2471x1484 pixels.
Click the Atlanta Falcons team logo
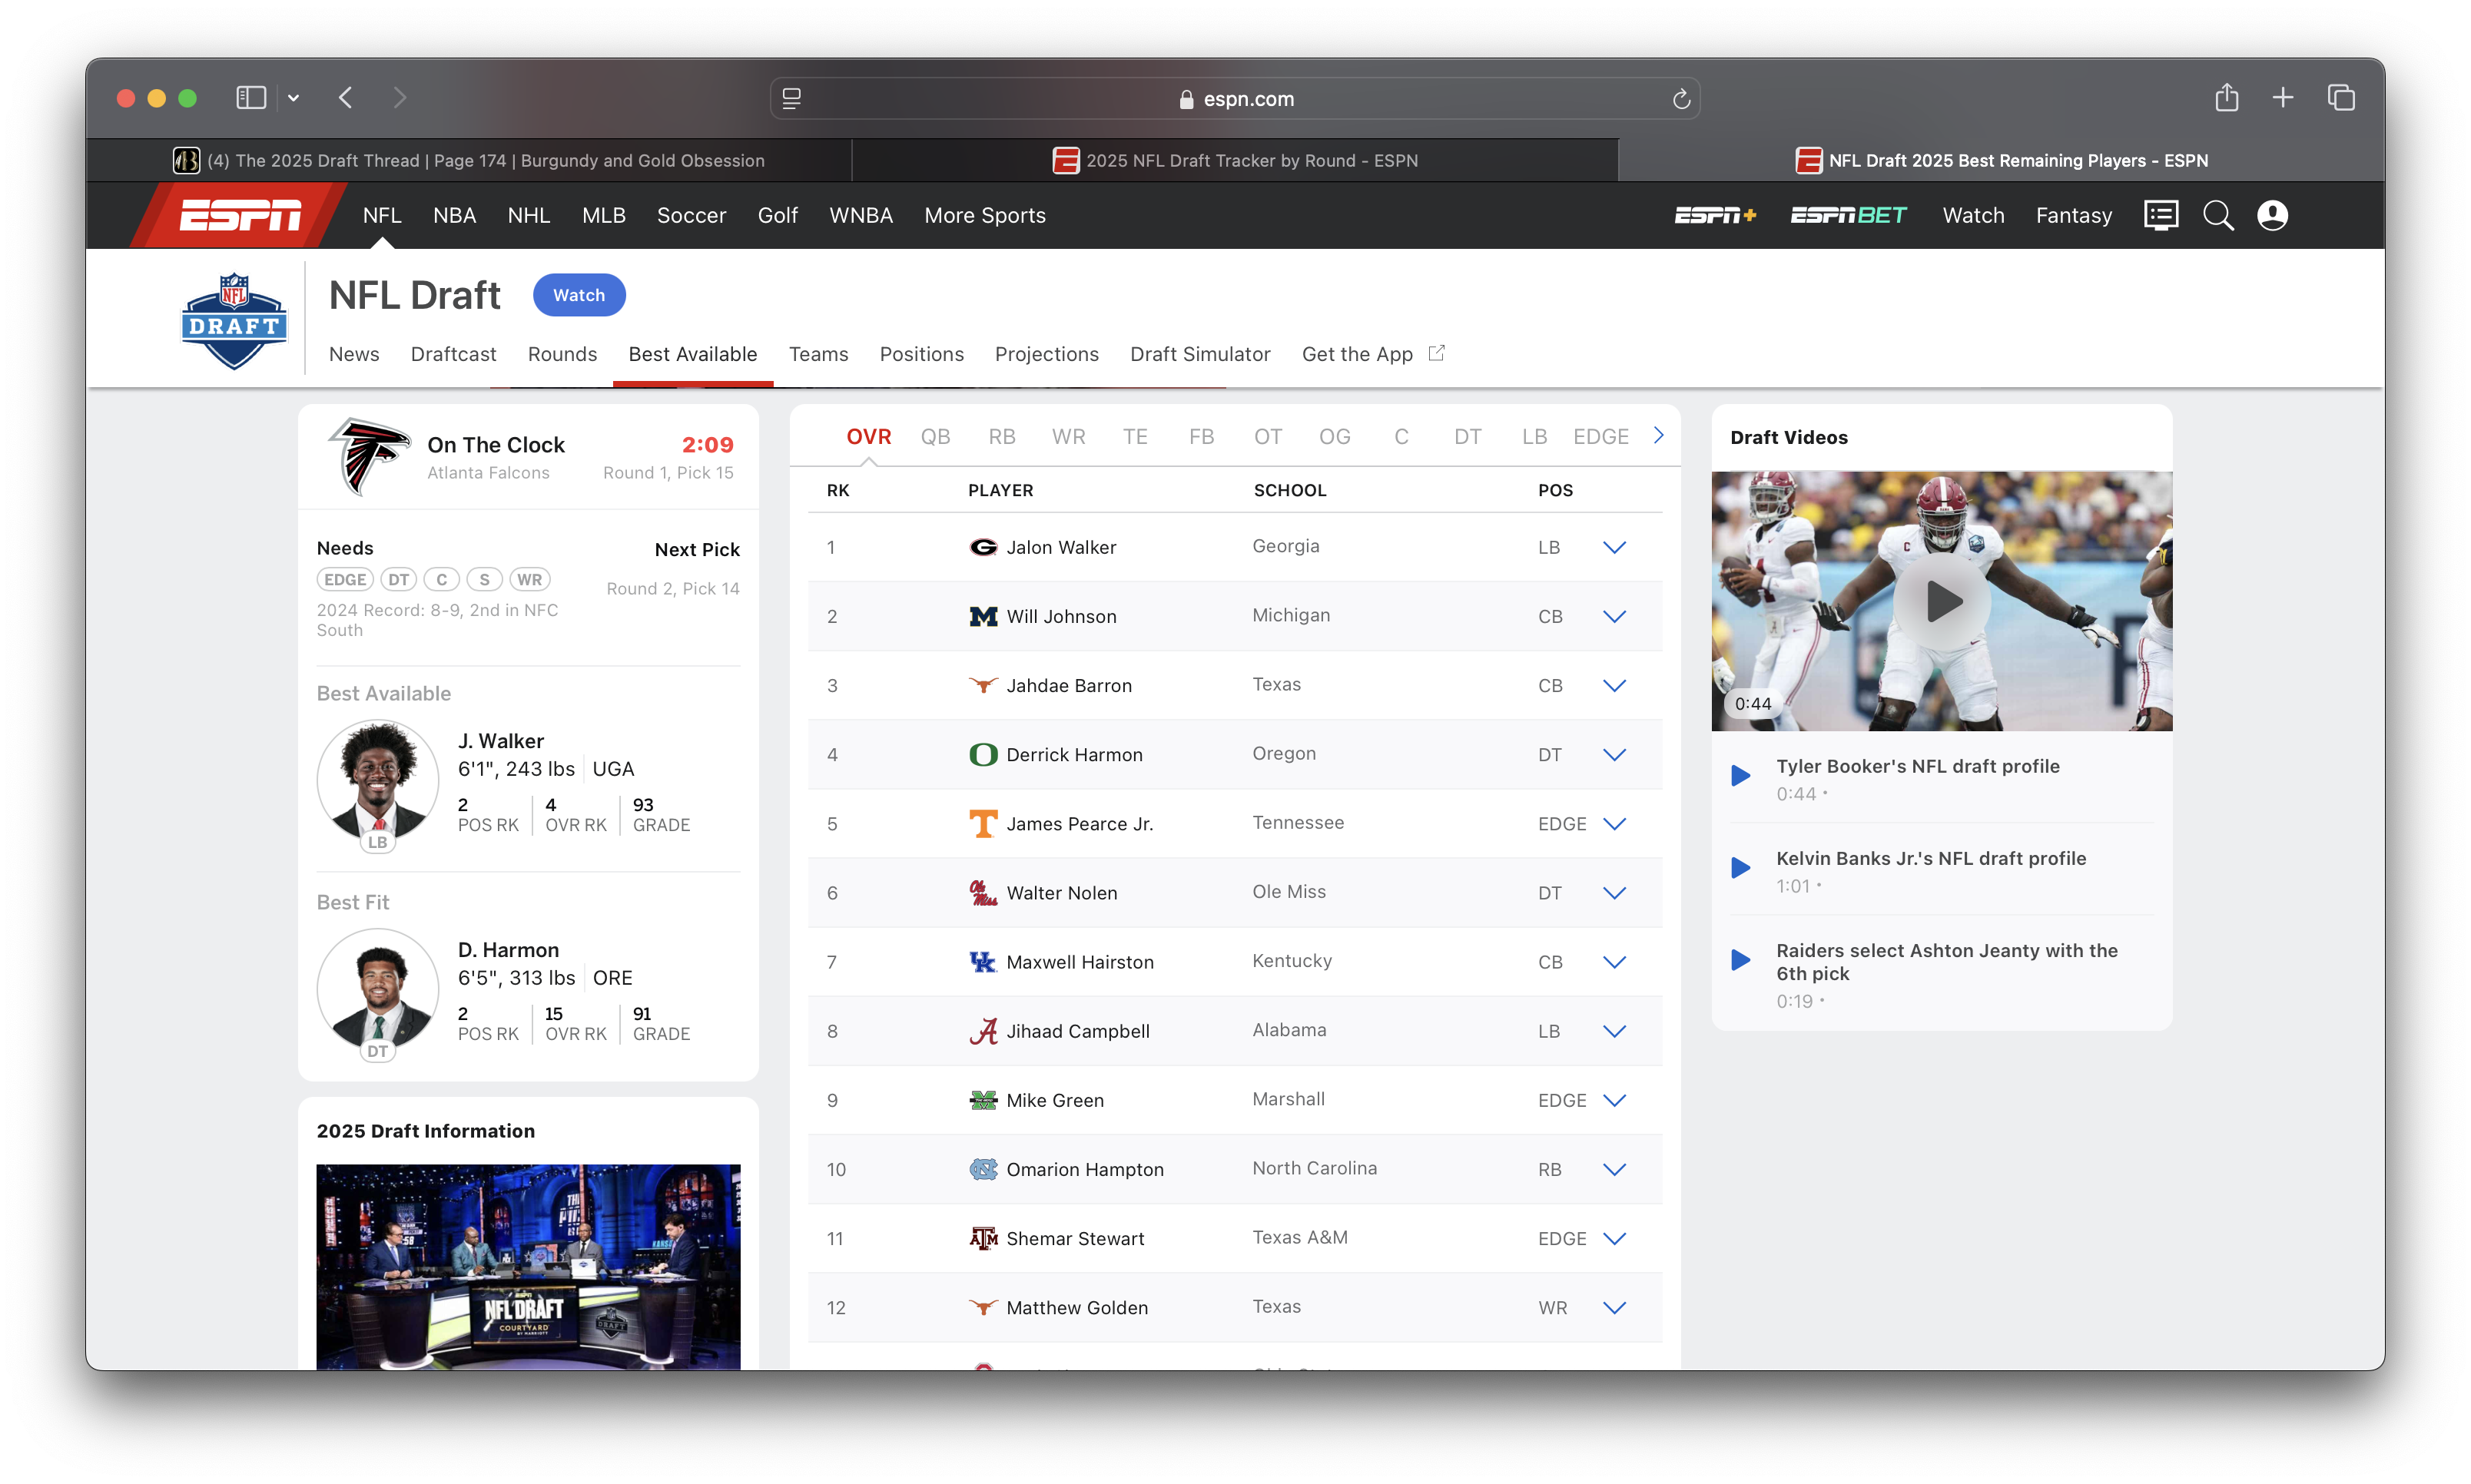[x=369, y=456]
